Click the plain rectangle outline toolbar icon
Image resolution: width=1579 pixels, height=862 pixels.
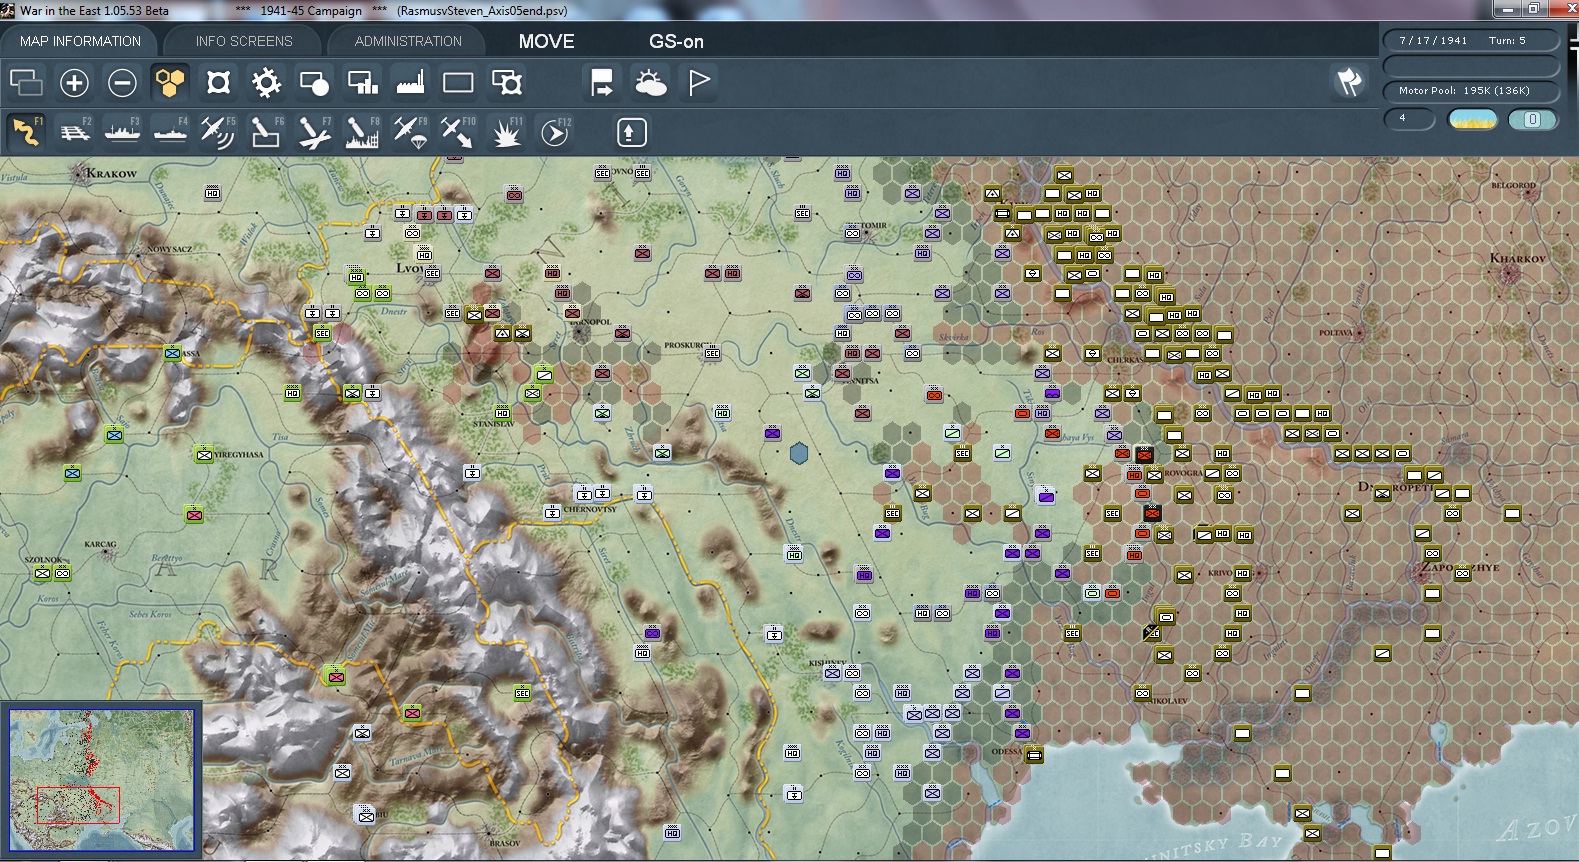tap(458, 82)
